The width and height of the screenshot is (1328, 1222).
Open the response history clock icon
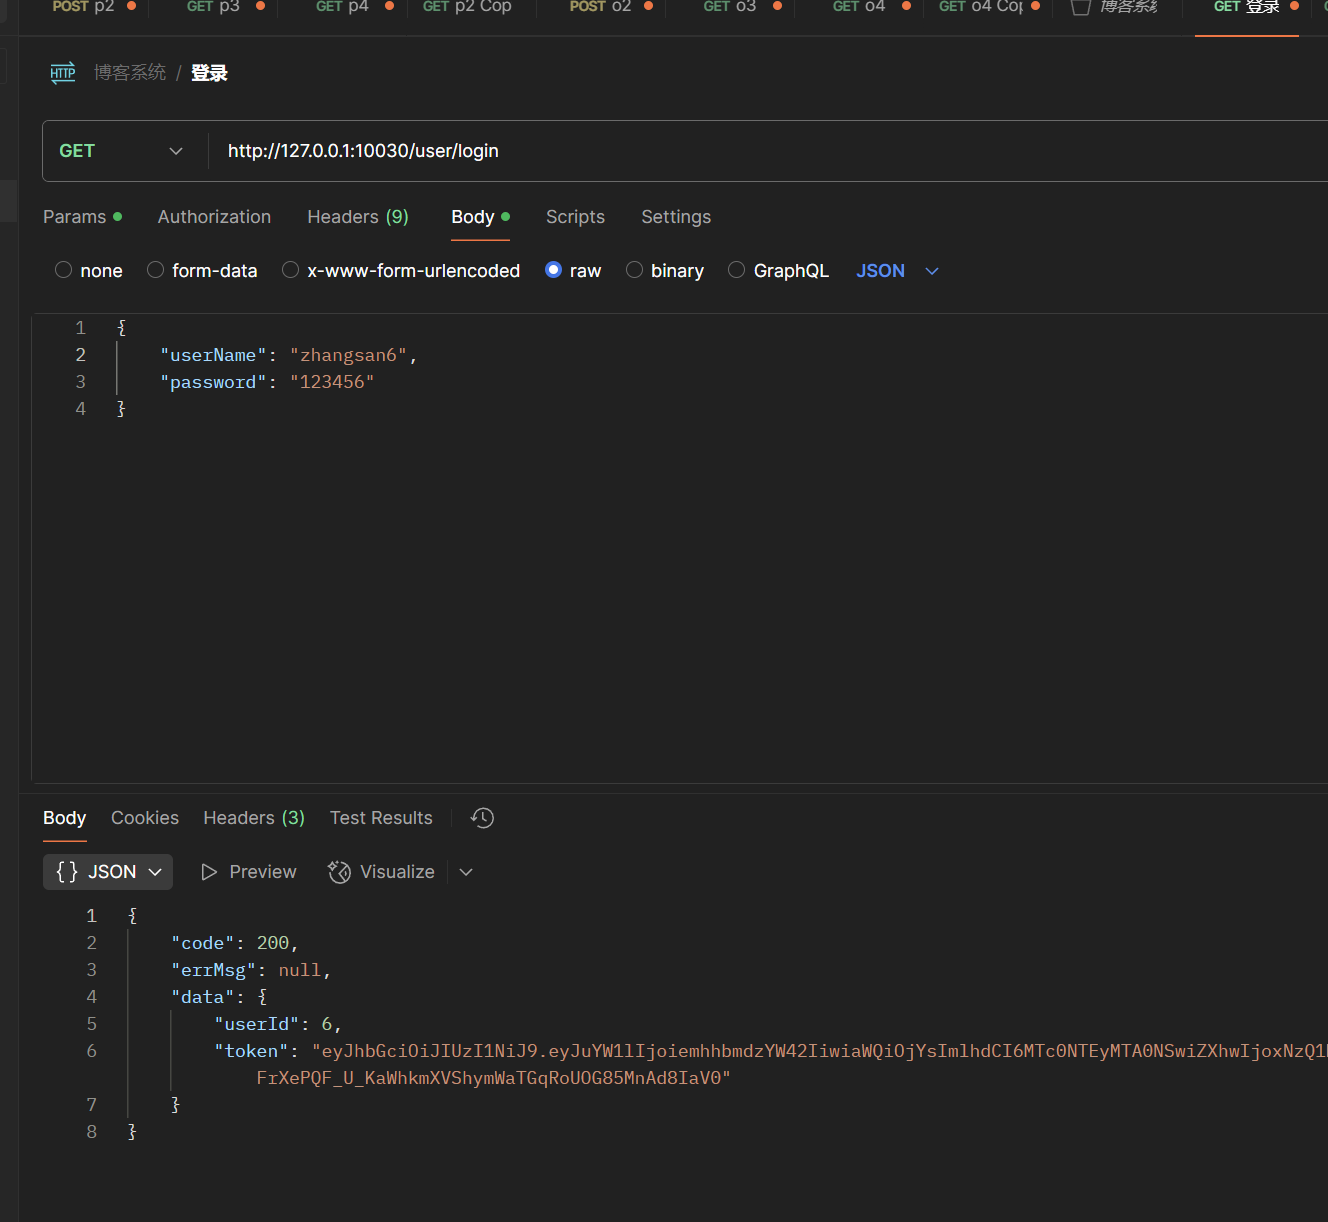click(483, 818)
